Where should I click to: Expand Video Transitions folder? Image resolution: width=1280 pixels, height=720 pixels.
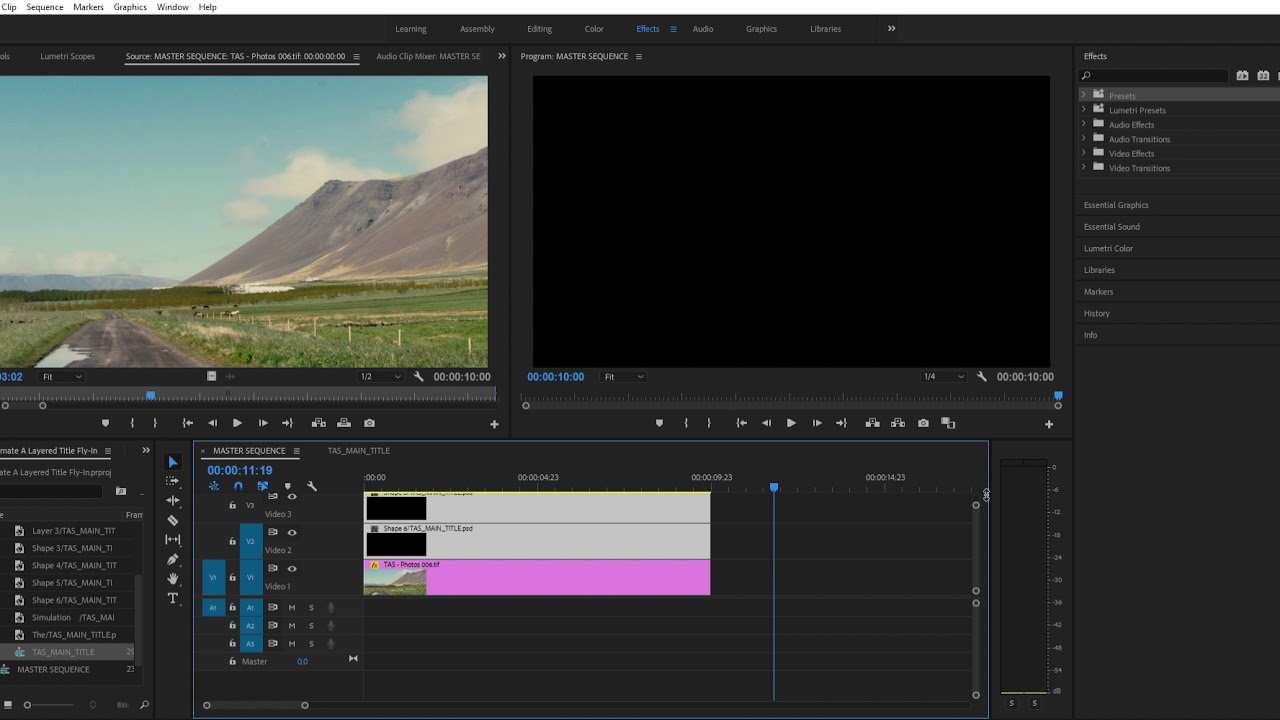pos(1083,167)
